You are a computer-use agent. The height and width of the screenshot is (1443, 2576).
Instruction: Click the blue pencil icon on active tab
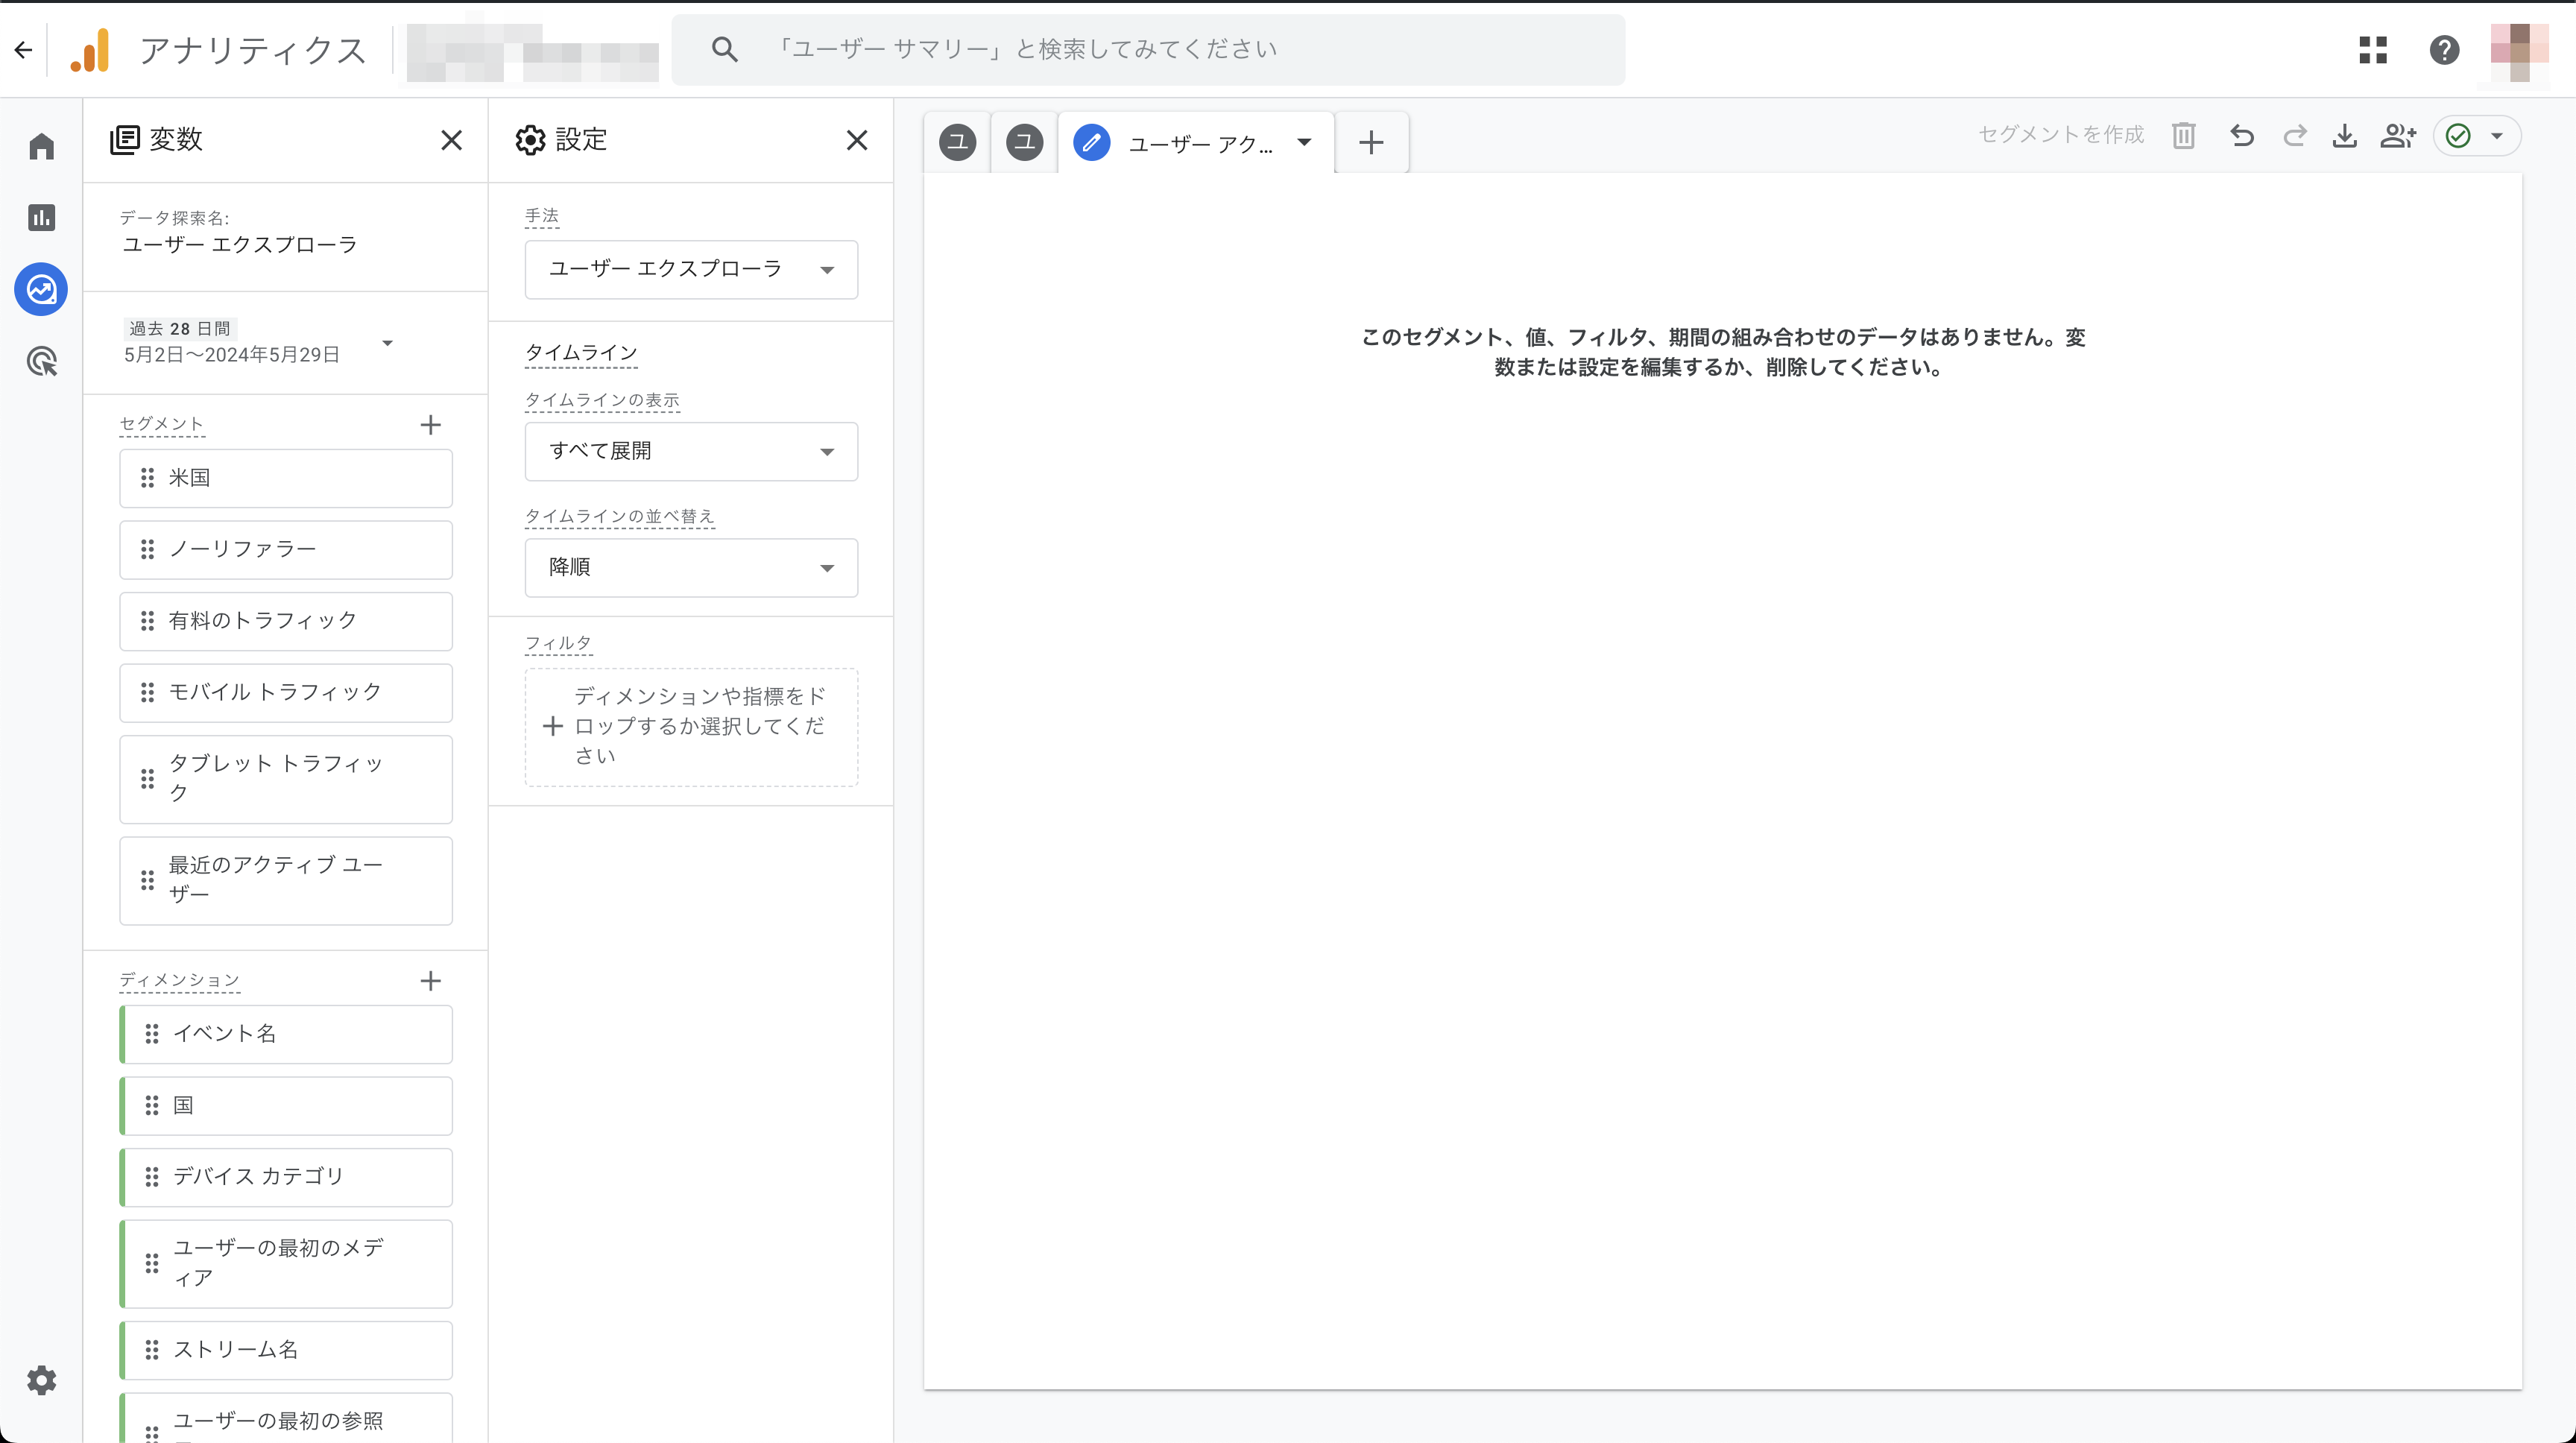[x=1091, y=143]
